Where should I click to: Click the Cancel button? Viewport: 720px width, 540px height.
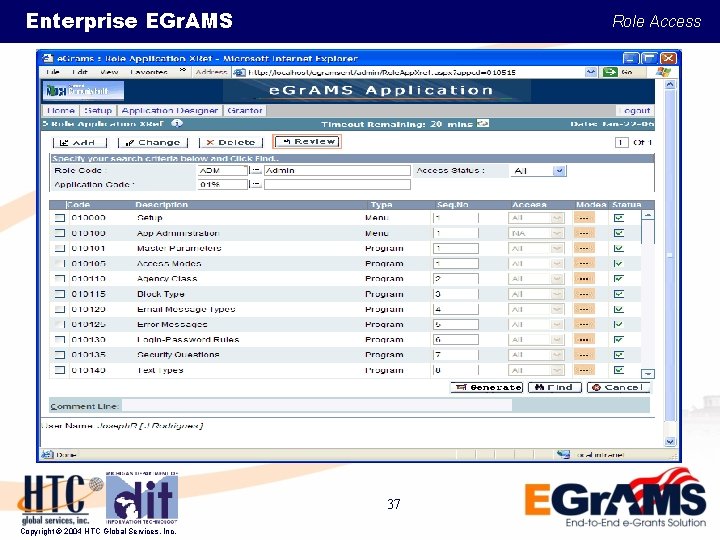[619, 387]
